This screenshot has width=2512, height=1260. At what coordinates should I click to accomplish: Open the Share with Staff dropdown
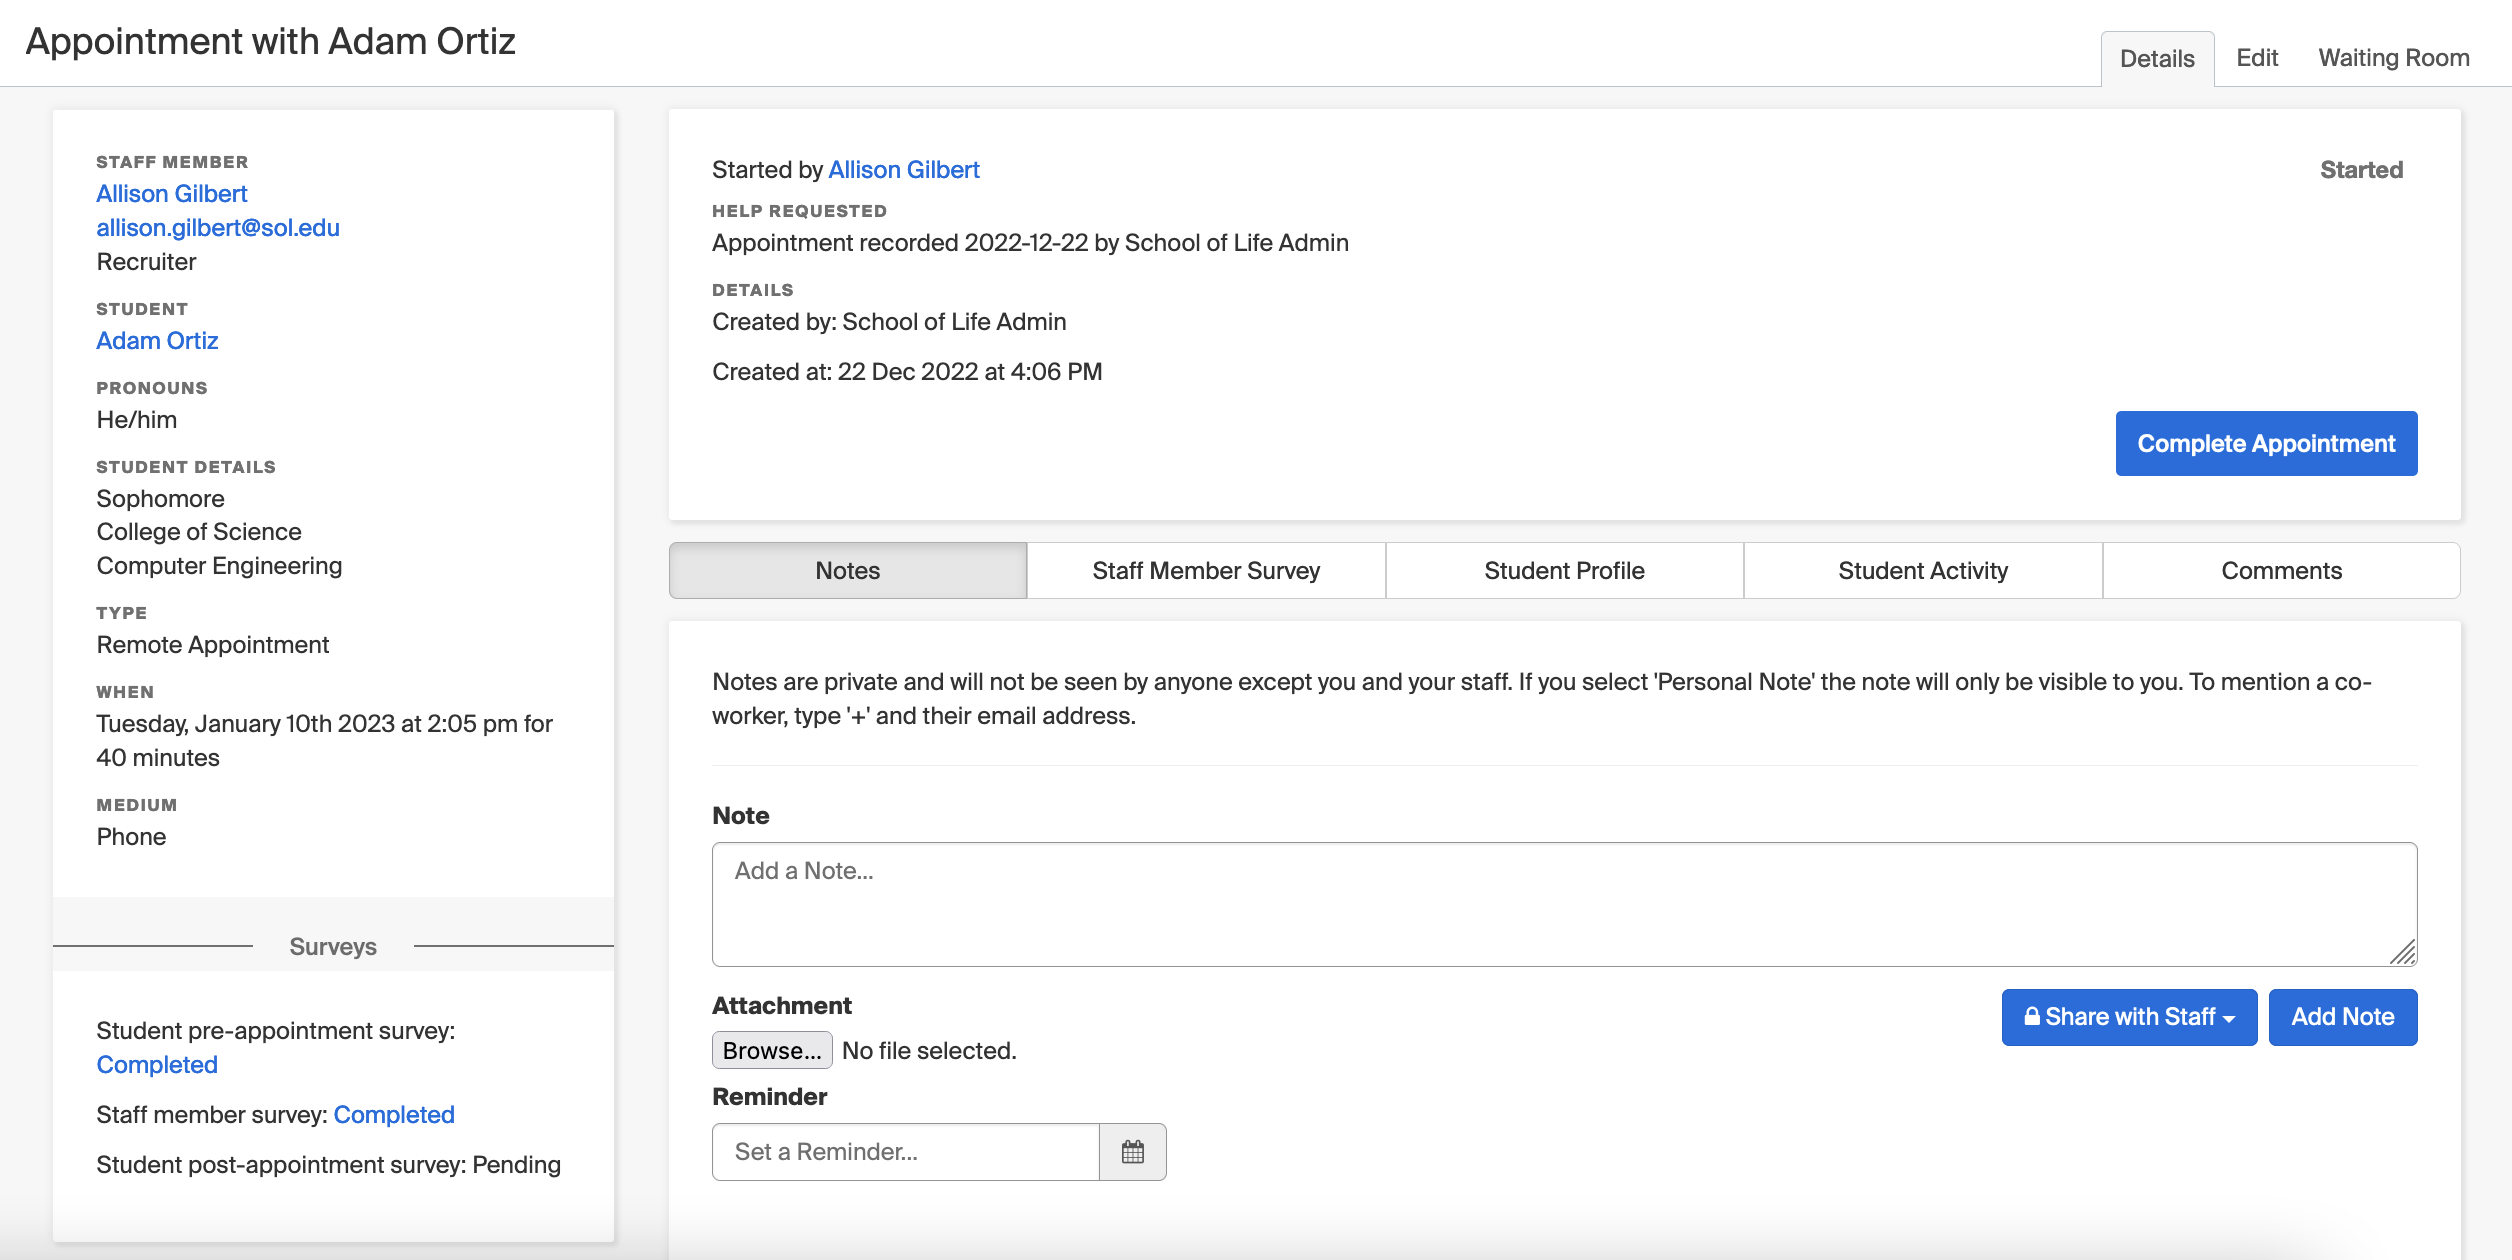pyautogui.click(x=2128, y=1017)
